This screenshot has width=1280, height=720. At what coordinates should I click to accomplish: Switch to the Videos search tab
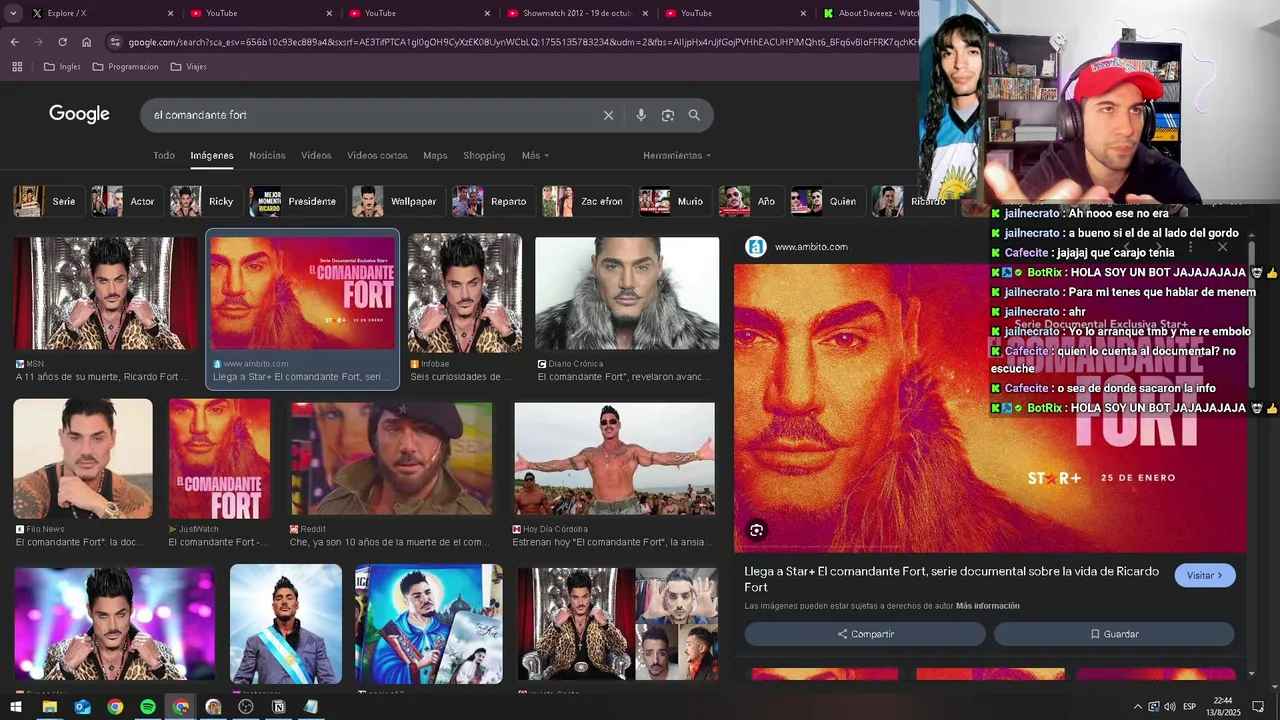316,156
